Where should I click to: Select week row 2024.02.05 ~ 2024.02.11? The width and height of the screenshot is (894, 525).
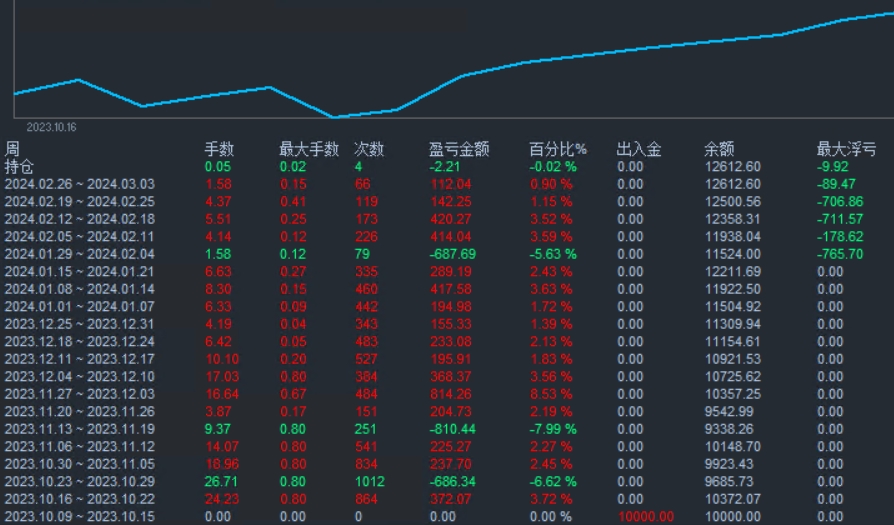(x=80, y=237)
